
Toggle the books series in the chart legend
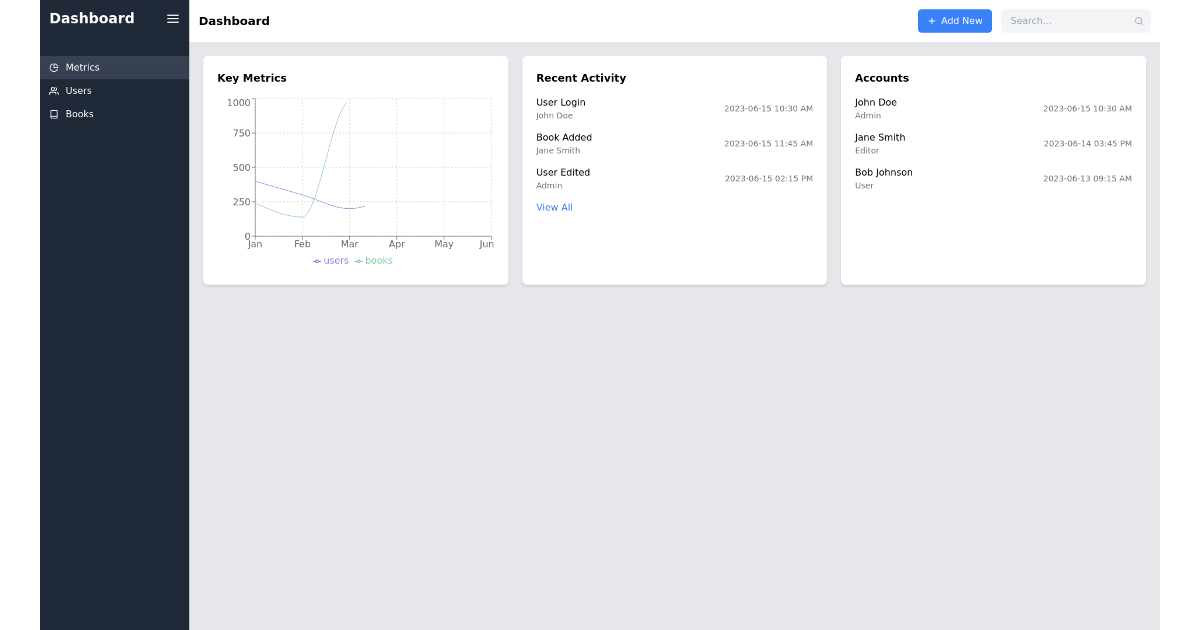coord(373,260)
